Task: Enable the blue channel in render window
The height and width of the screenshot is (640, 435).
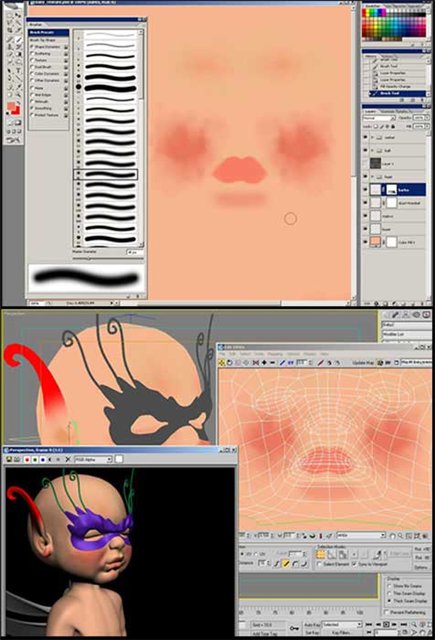Action: click(42, 460)
